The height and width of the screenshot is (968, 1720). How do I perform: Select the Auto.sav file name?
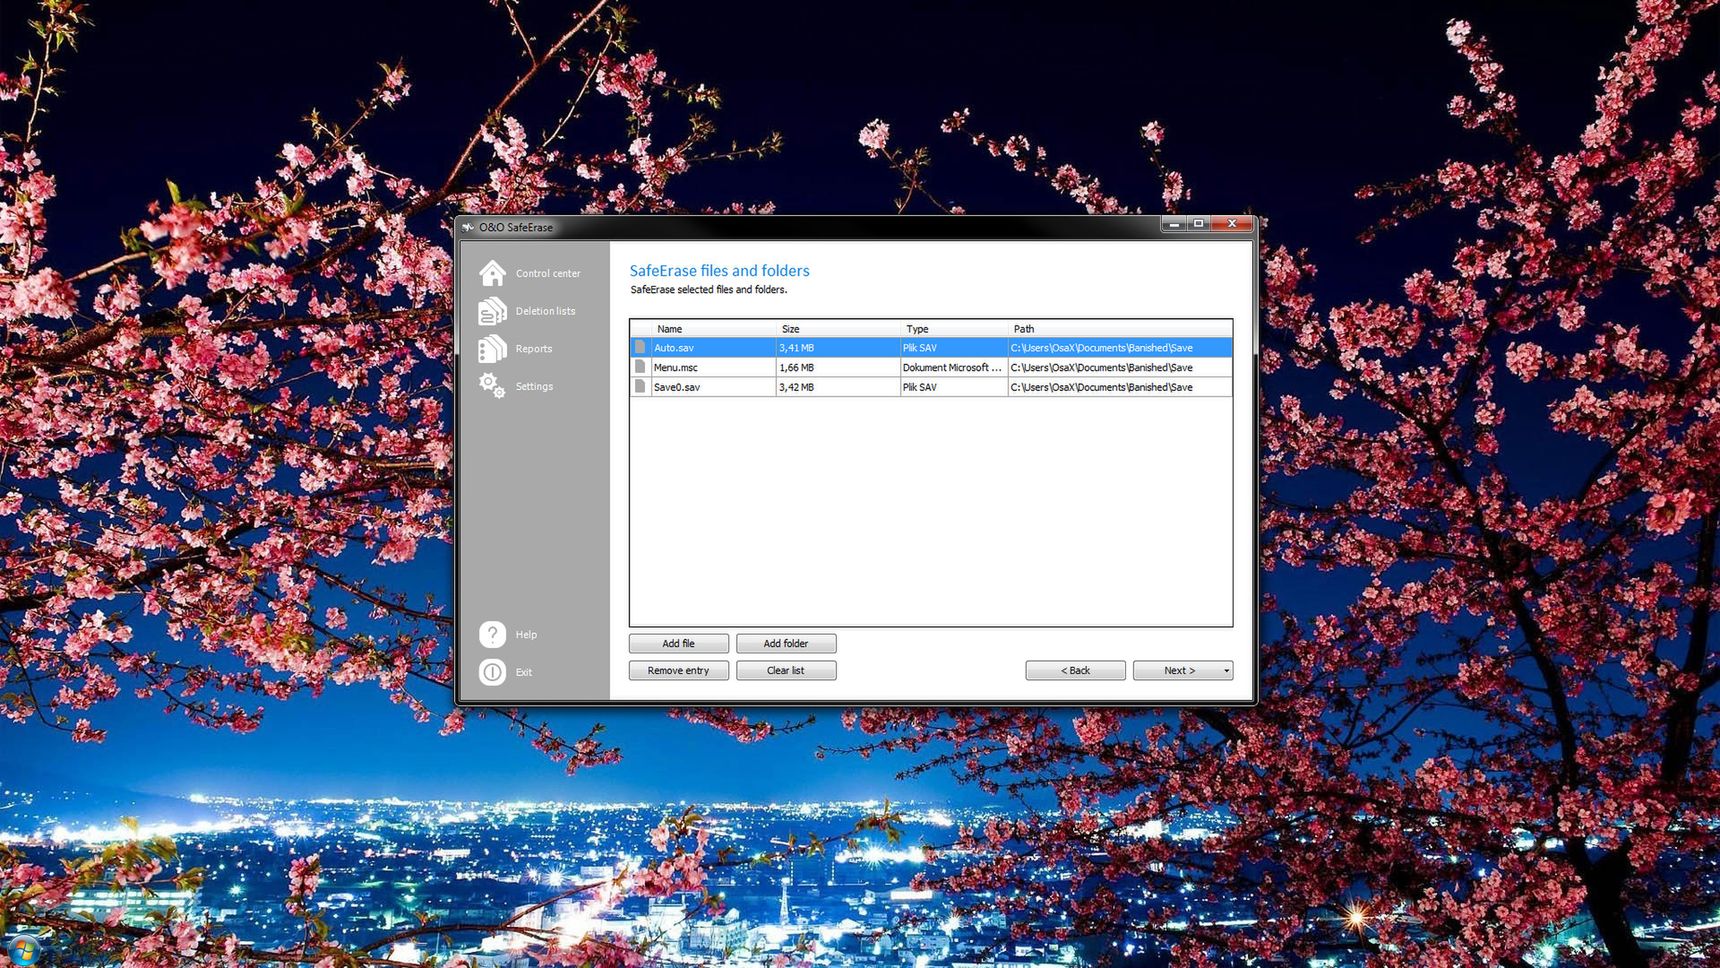[x=674, y=348]
